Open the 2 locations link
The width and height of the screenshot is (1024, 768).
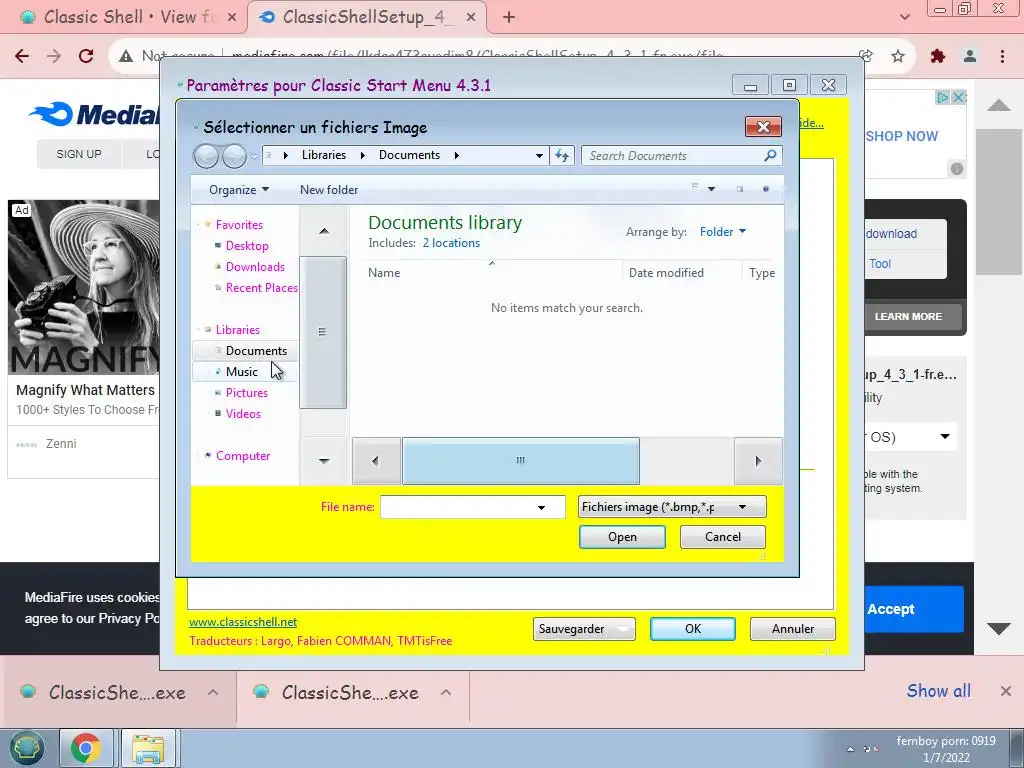coord(451,243)
